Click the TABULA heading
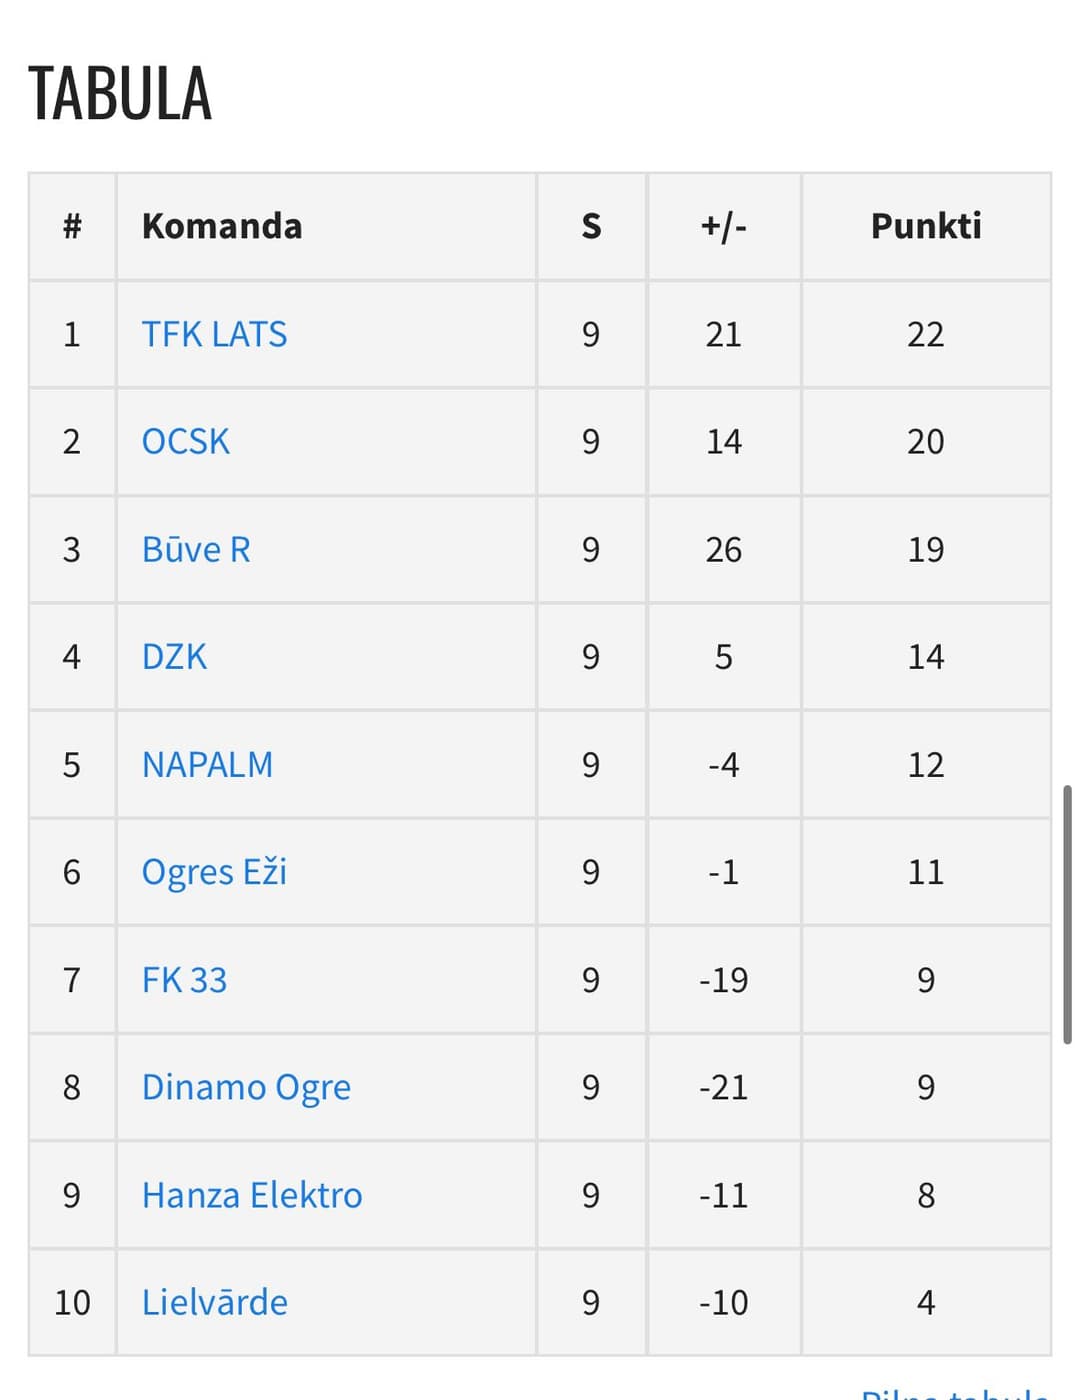The height and width of the screenshot is (1400, 1080). point(120,94)
